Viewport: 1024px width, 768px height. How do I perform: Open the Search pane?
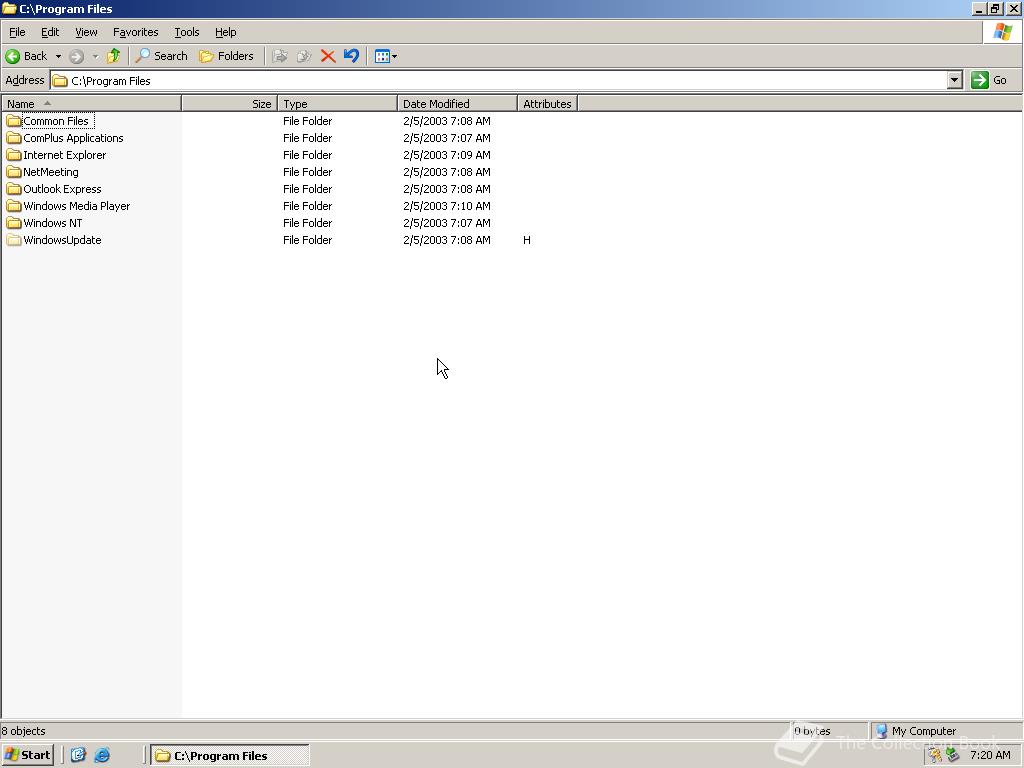click(x=161, y=56)
